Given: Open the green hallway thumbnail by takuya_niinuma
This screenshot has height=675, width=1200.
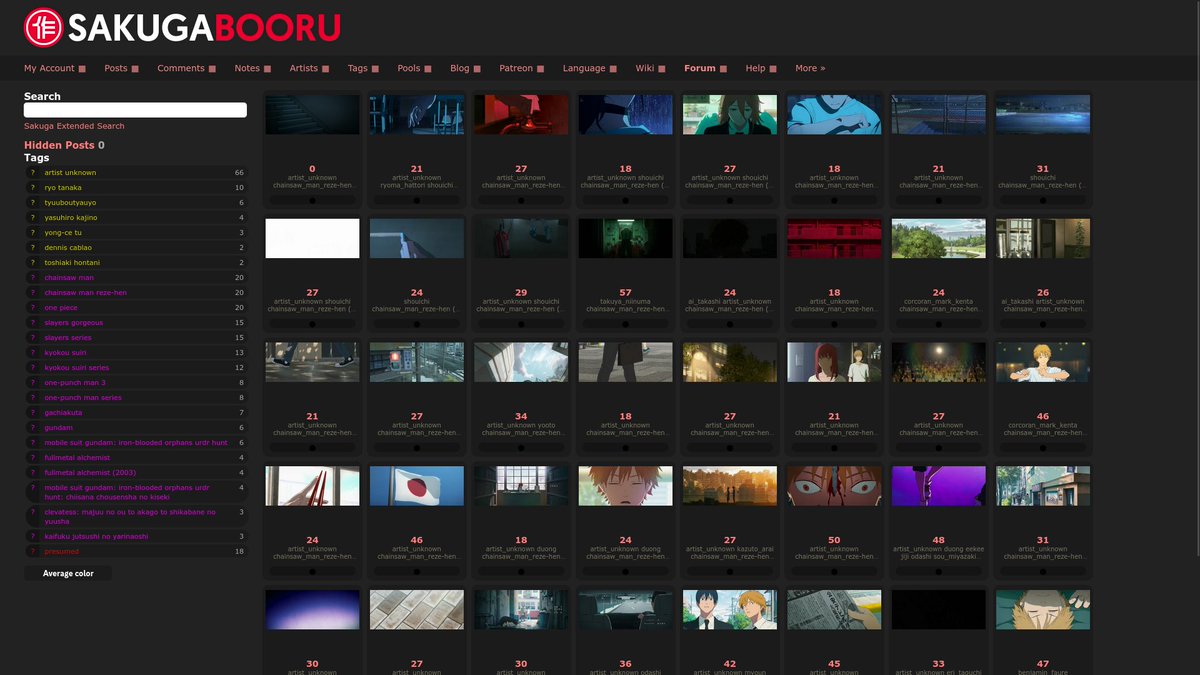Looking at the screenshot, I should pyautogui.click(x=625, y=238).
